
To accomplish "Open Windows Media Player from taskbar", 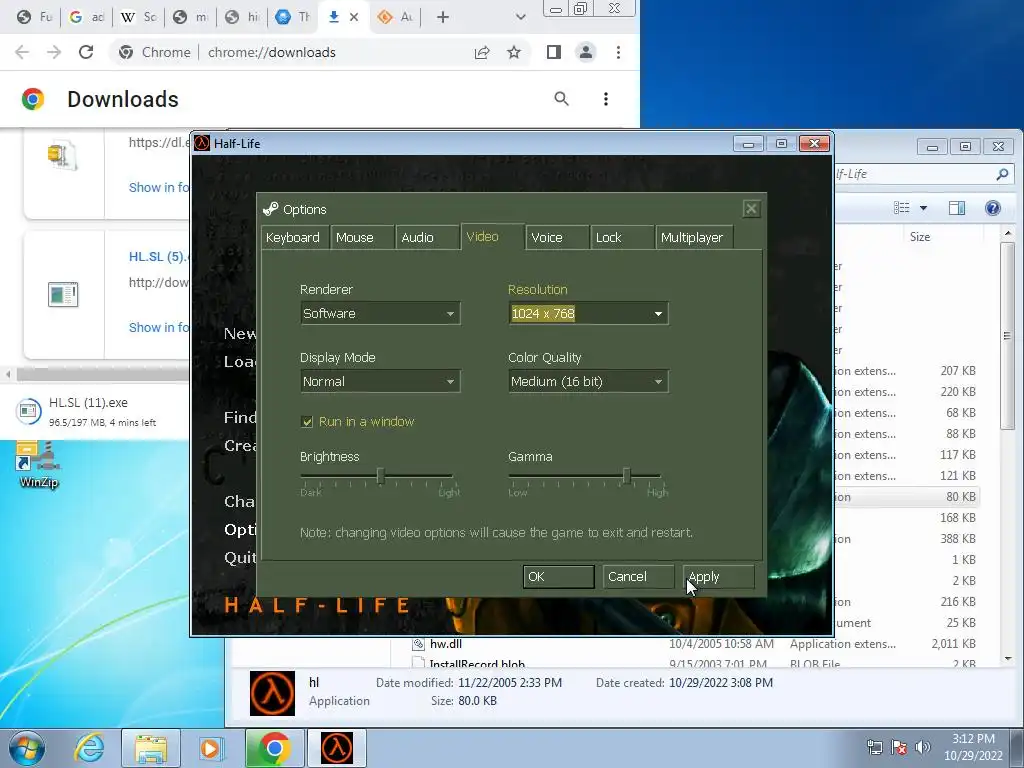I will [x=211, y=748].
